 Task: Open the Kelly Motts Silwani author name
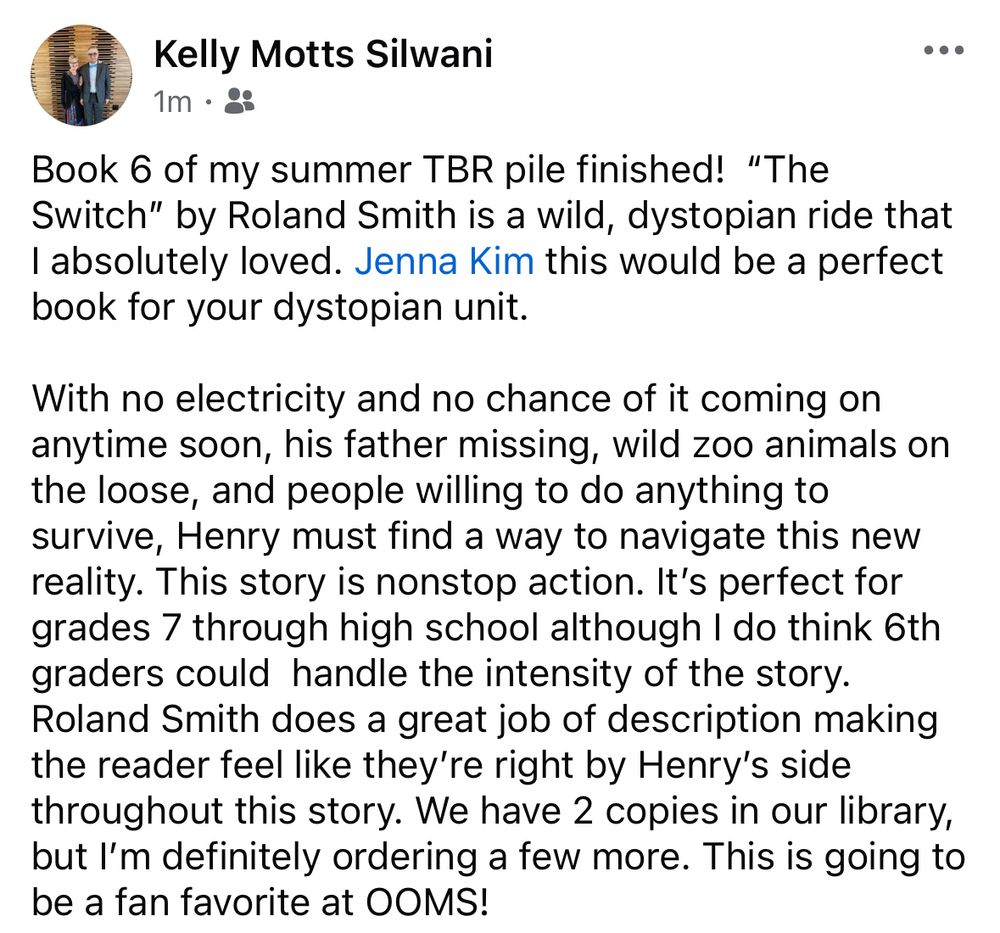(x=323, y=53)
